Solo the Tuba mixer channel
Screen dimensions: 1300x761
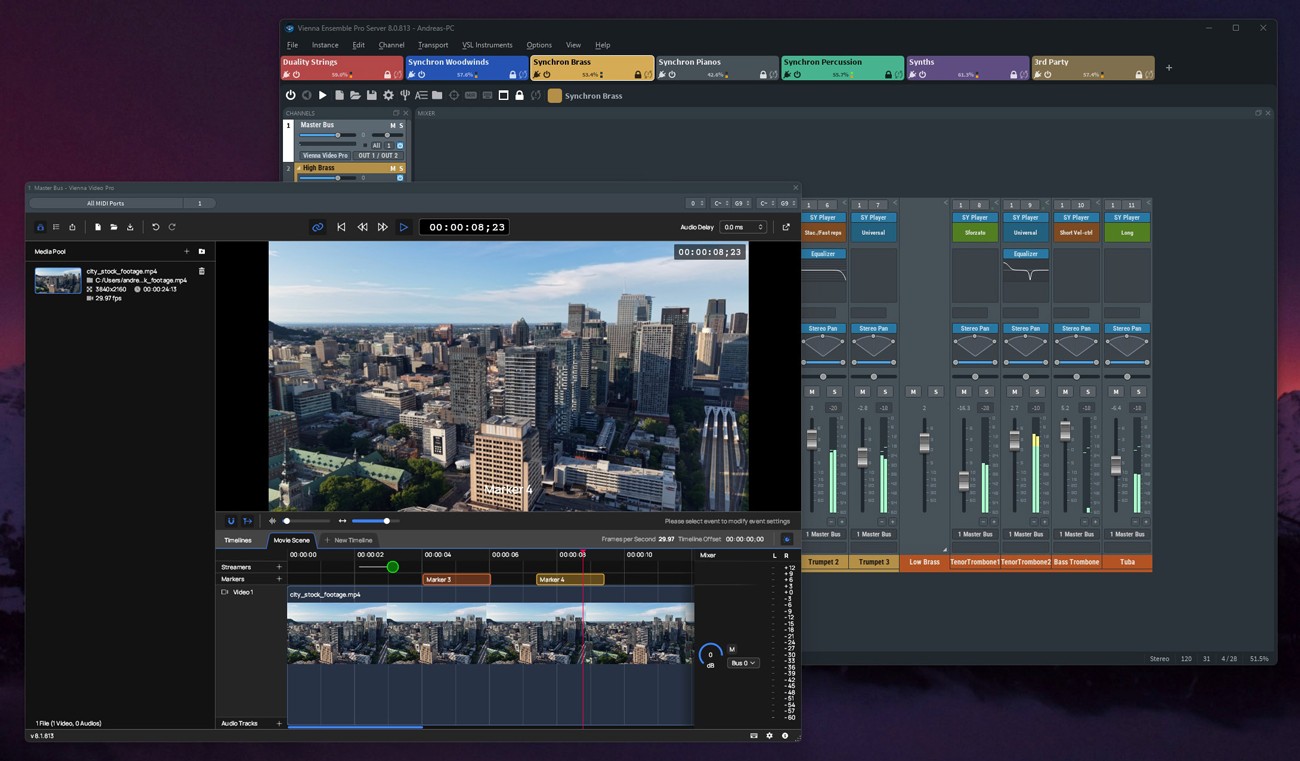click(1138, 392)
